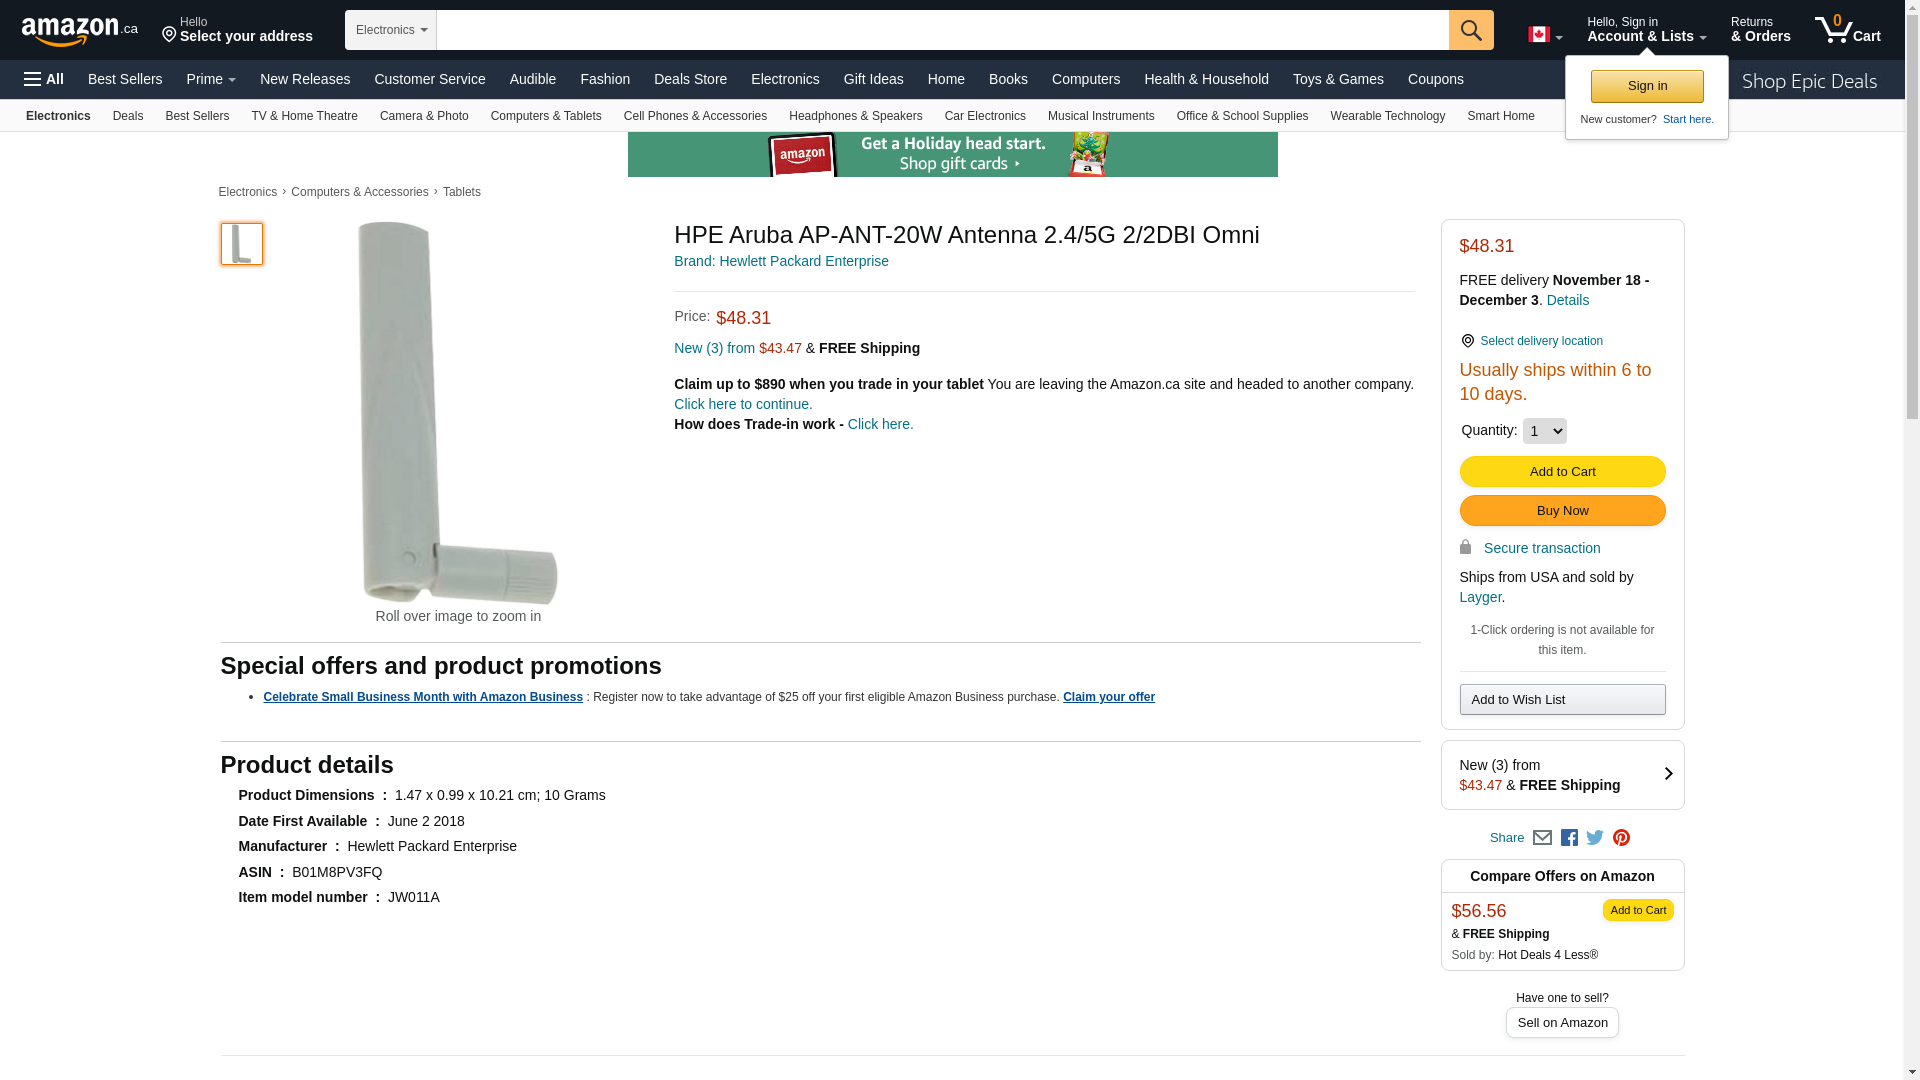Open the Quantity dropdown

click(x=1544, y=431)
